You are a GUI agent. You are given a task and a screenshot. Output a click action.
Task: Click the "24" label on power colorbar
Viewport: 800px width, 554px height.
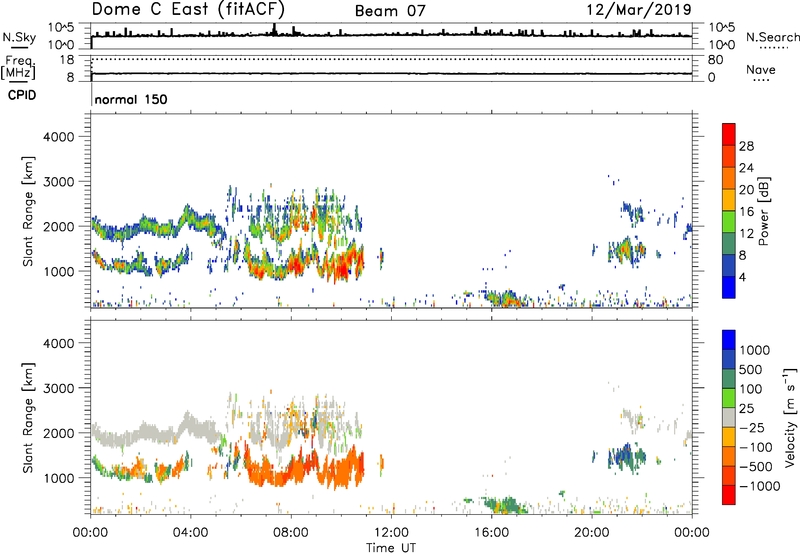pos(746,168)
